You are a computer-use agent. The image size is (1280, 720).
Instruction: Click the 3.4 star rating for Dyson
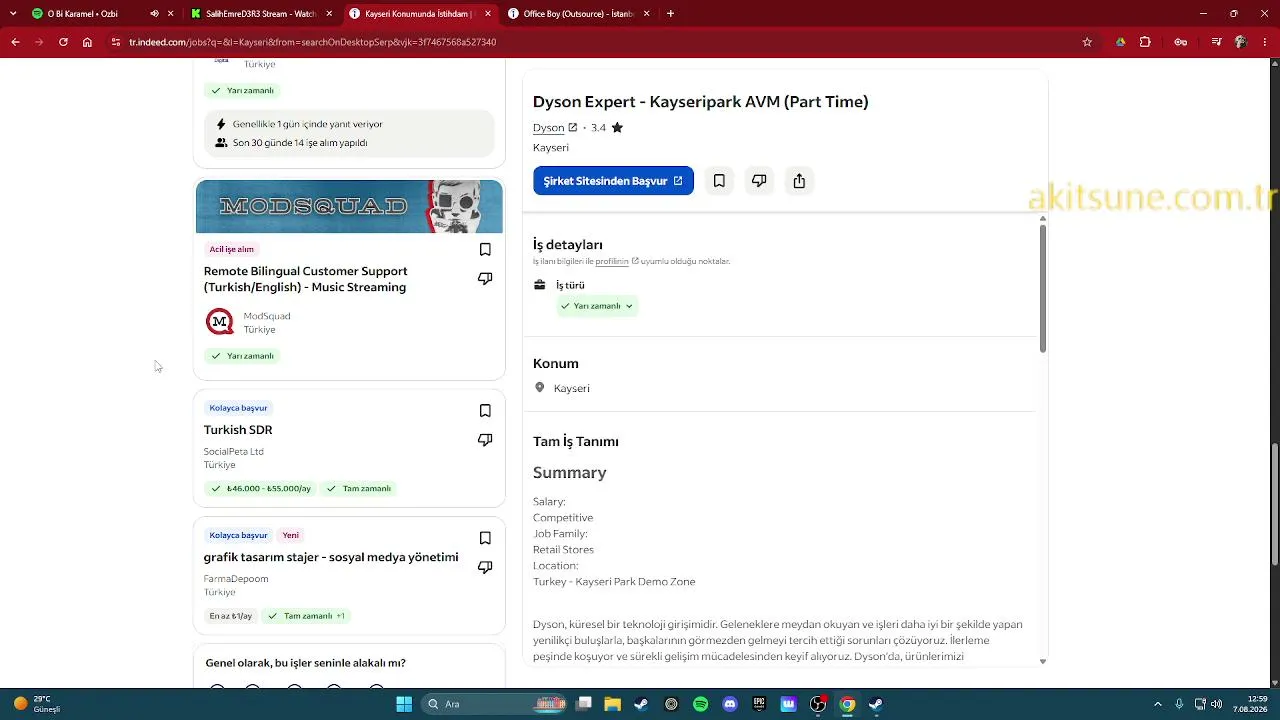[607, 128]
